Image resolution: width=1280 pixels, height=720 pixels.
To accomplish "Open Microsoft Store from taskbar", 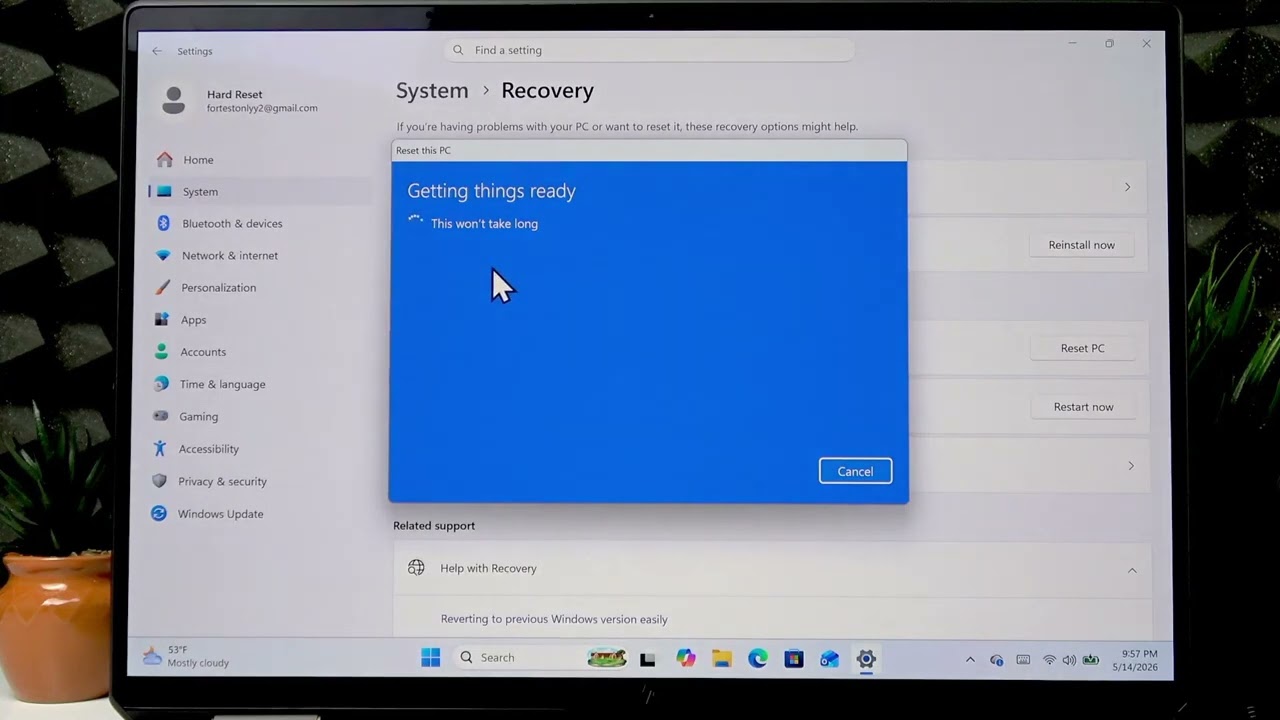I will (x=794, y=658).
